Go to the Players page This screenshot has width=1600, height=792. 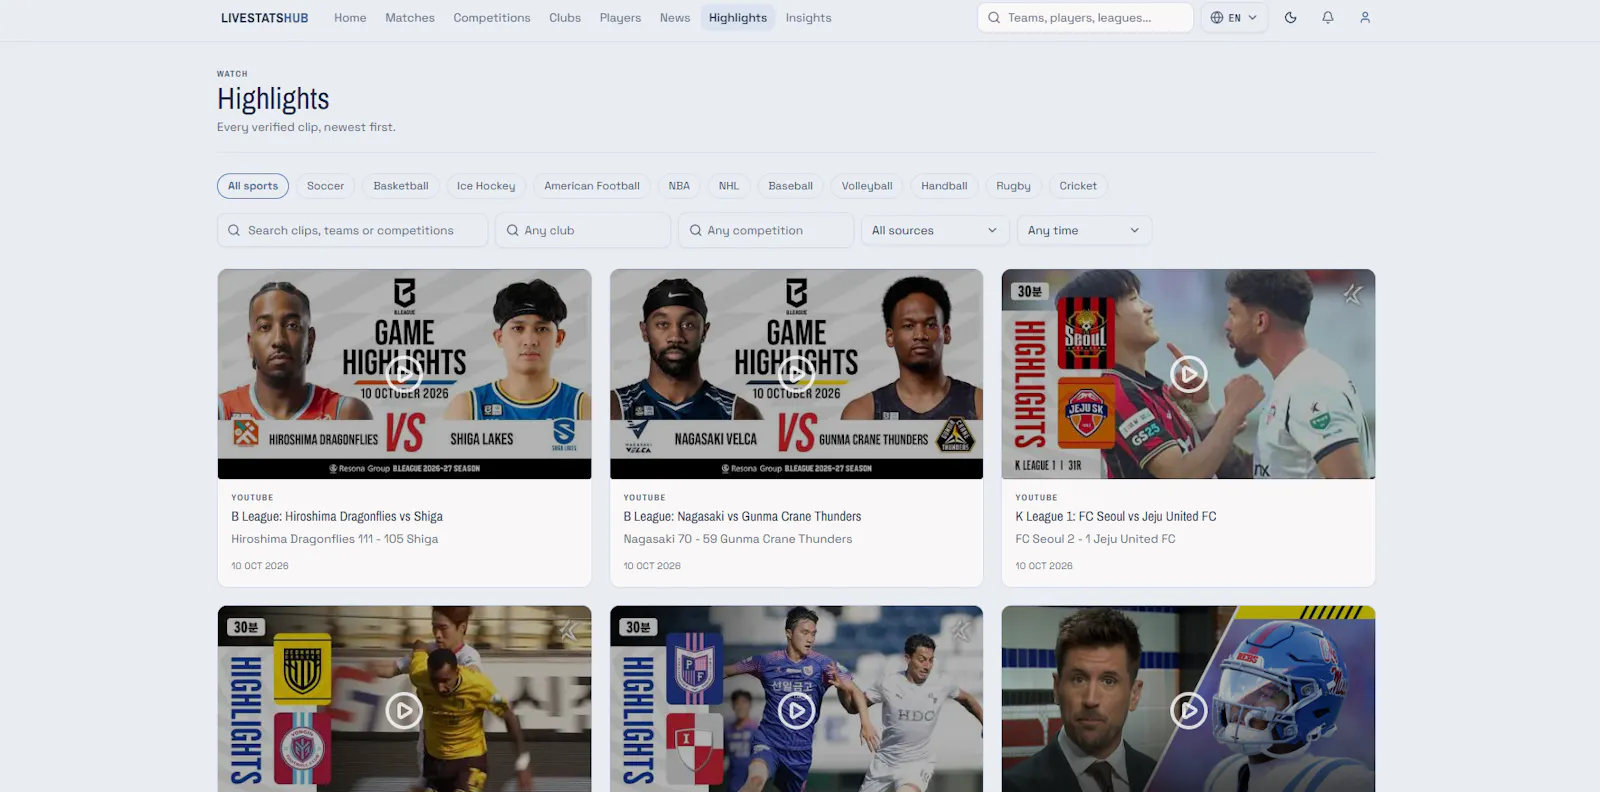coord(620,18)
